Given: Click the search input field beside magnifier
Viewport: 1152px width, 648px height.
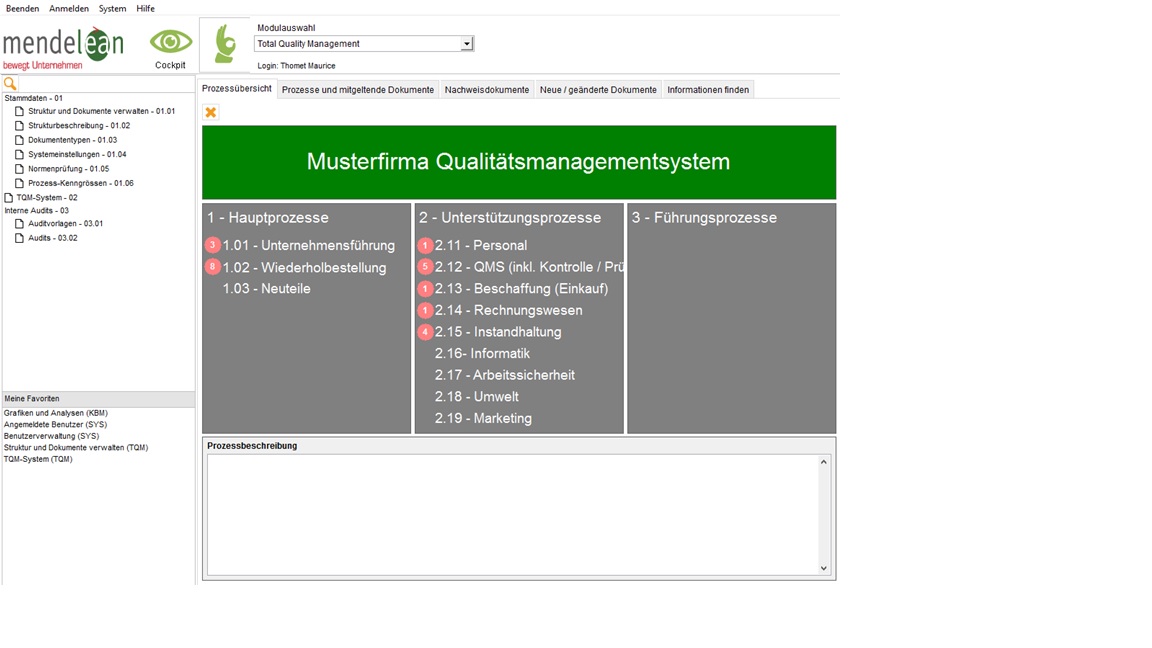Looking at the screenshot, I should pos(106,84).
